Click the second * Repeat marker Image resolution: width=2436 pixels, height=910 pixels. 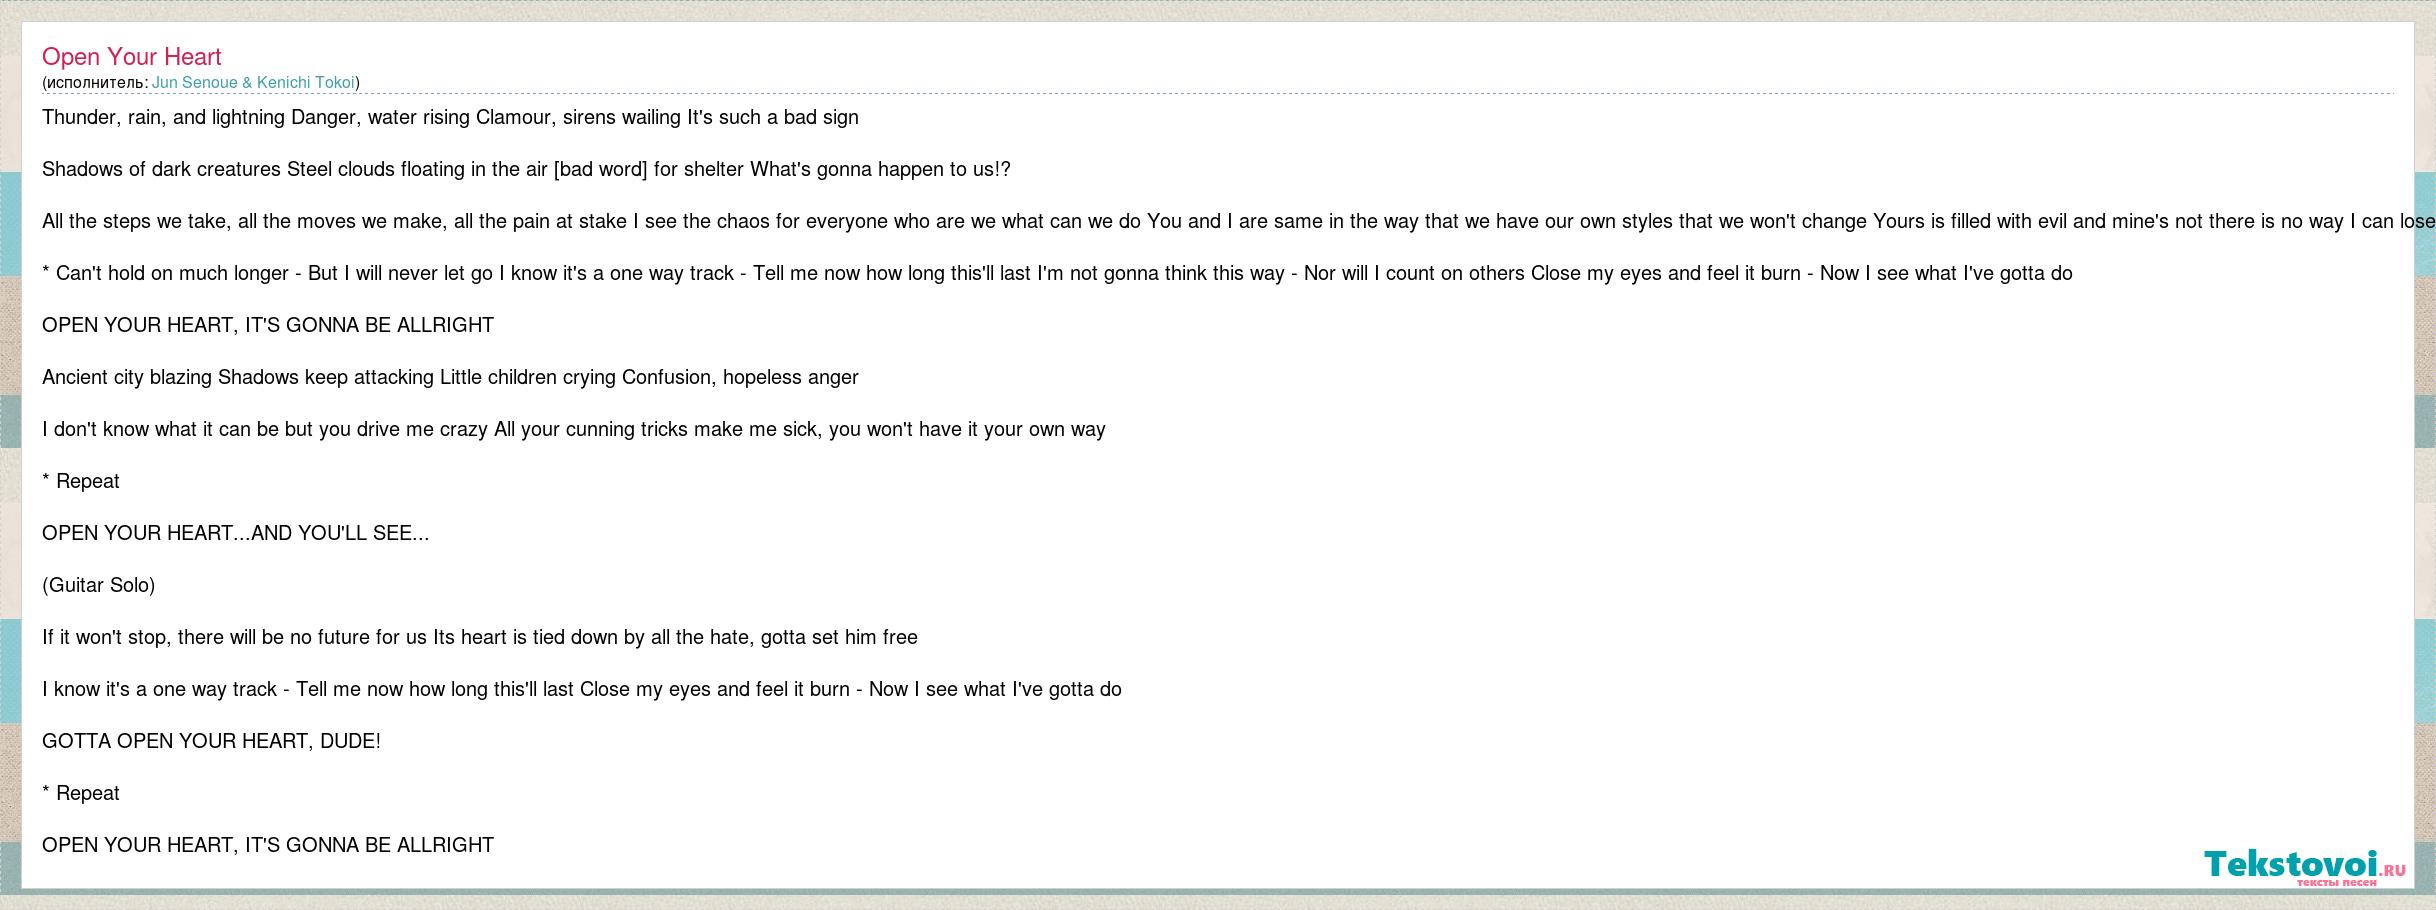tap(81, 793)
